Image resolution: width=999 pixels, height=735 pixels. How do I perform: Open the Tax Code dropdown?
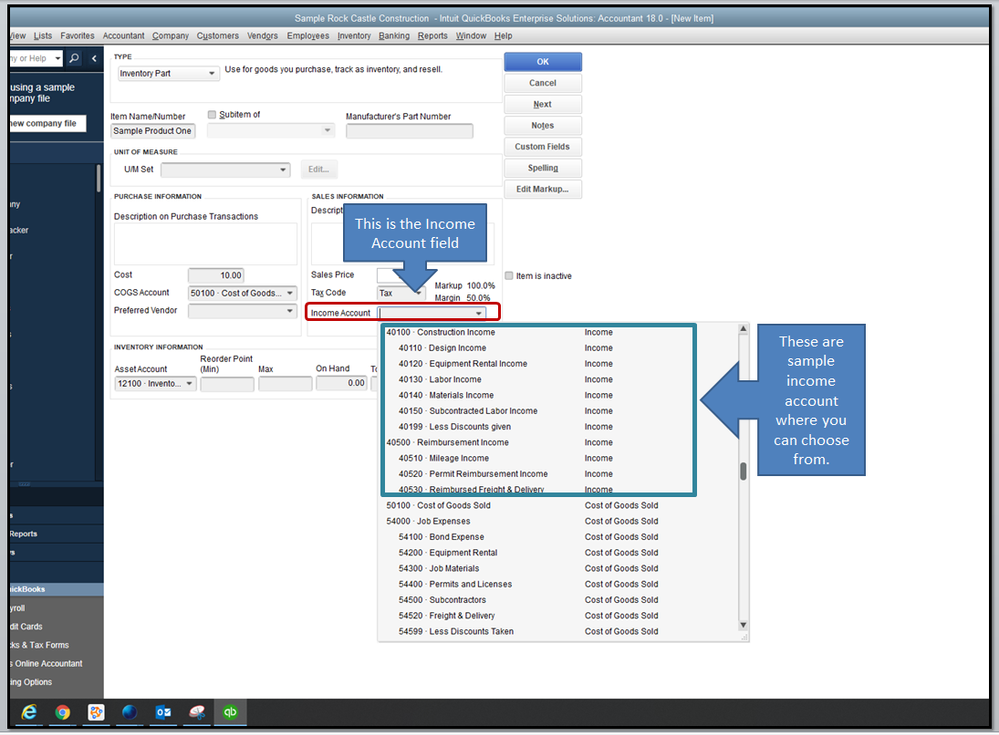point(401,293)
